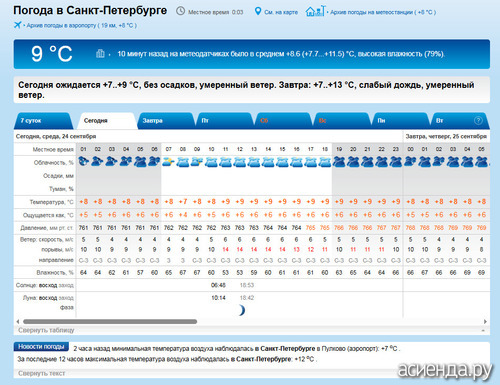Open the 7 суток tab
Viewport: 500px width, 385px height.
(x=43, y=121)
